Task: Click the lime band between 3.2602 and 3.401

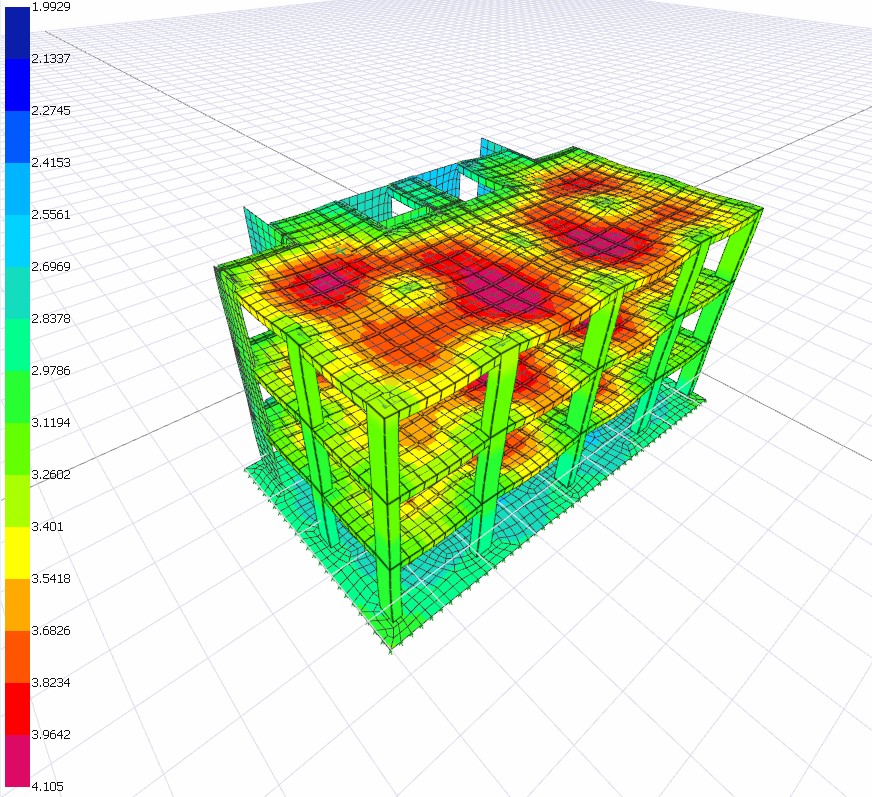Action: tap(17, 501)
